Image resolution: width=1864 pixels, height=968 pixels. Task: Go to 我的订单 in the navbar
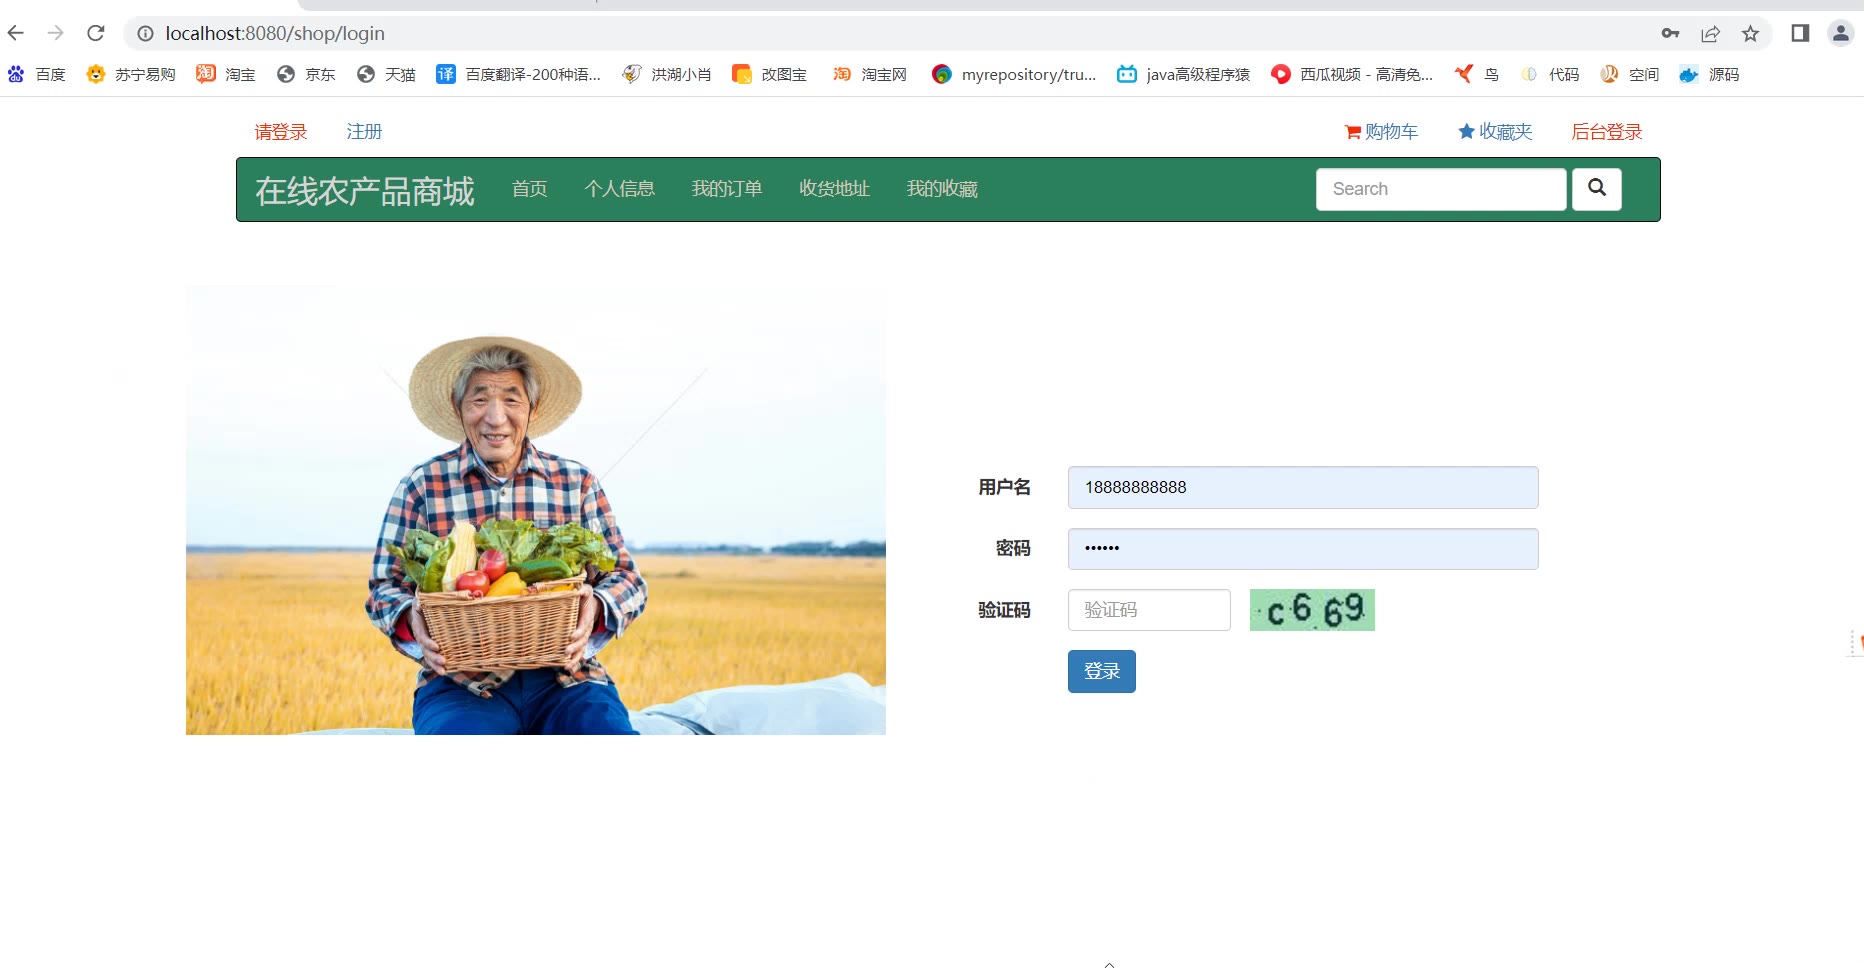tap(726, 189)
